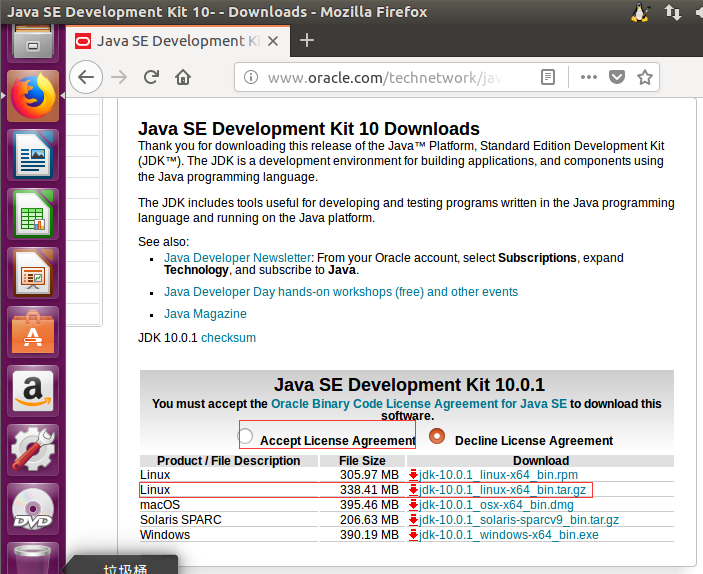This screenshot has width=703, height=574.
Task: Go back to the previous page
Action: 86,77
